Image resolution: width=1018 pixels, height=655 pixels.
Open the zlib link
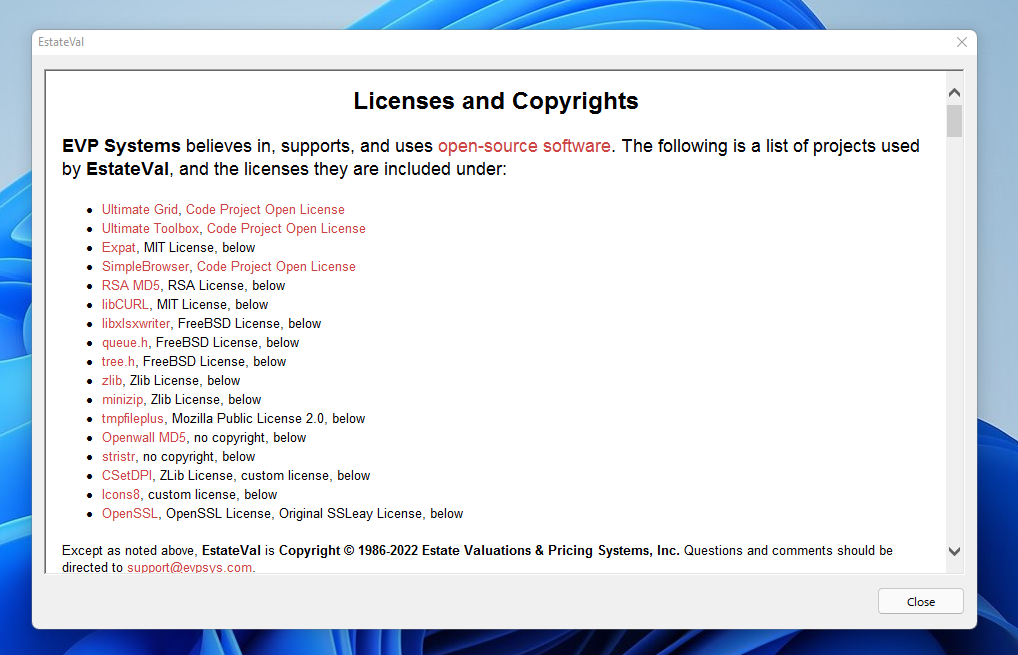[x=112, y=380]
